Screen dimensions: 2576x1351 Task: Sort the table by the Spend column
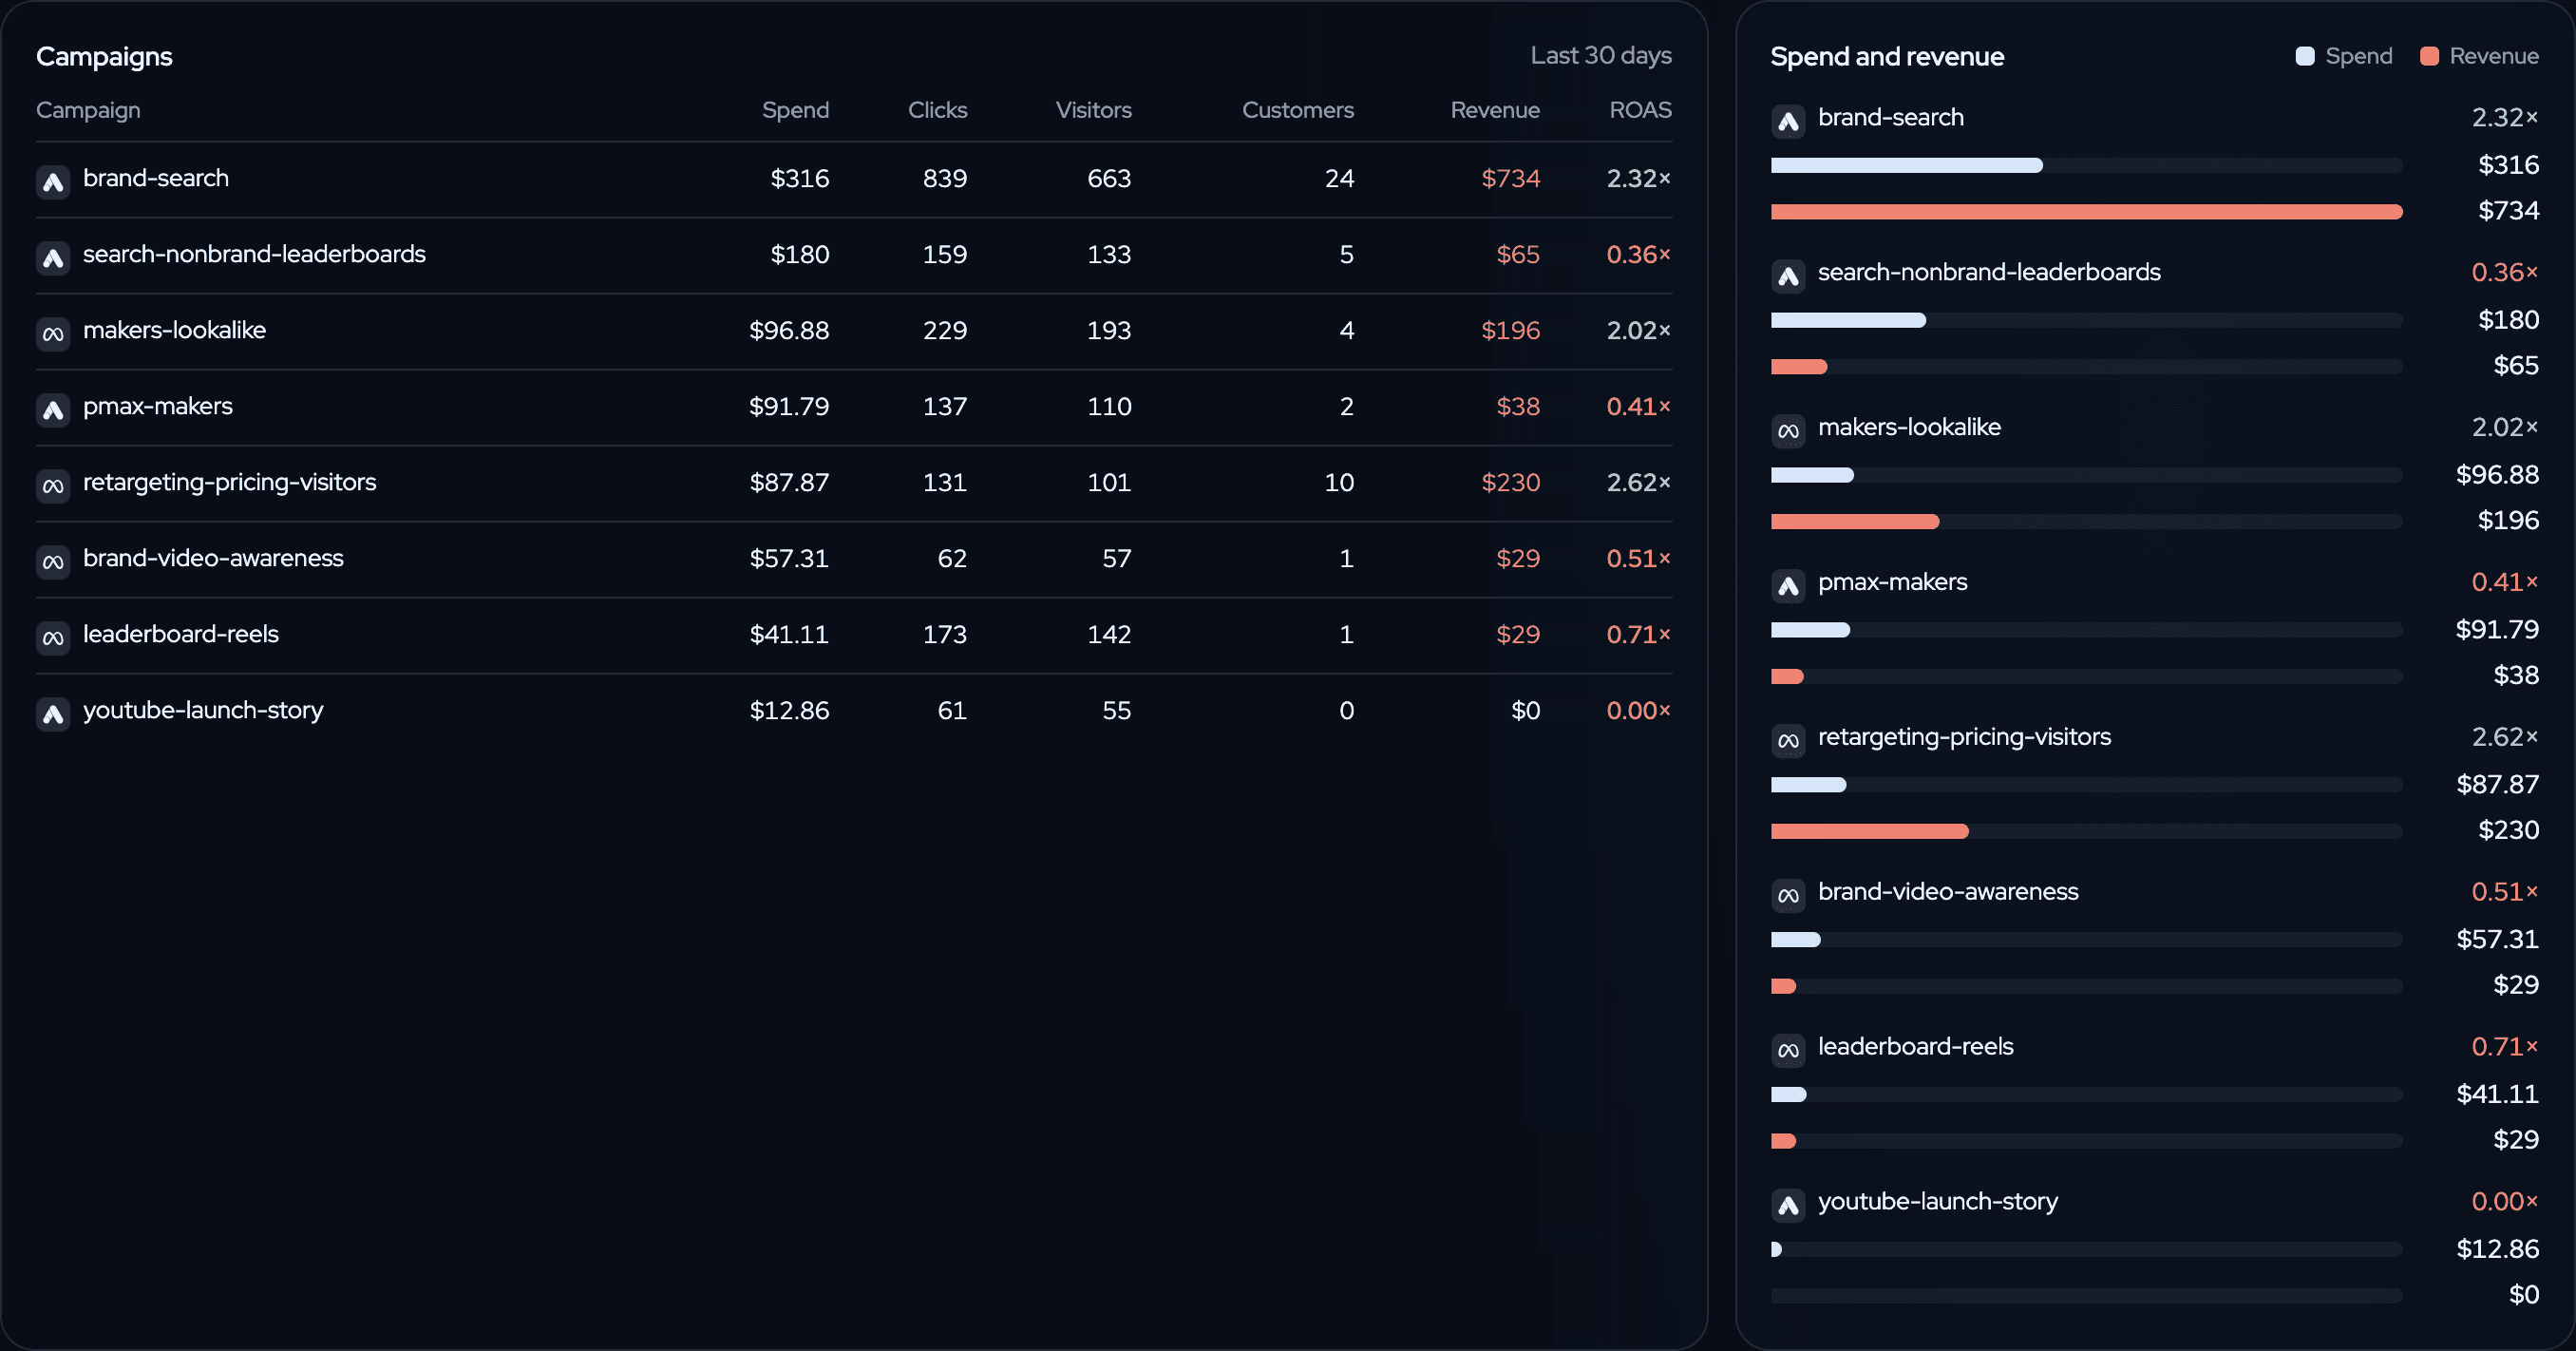(795, 110)
